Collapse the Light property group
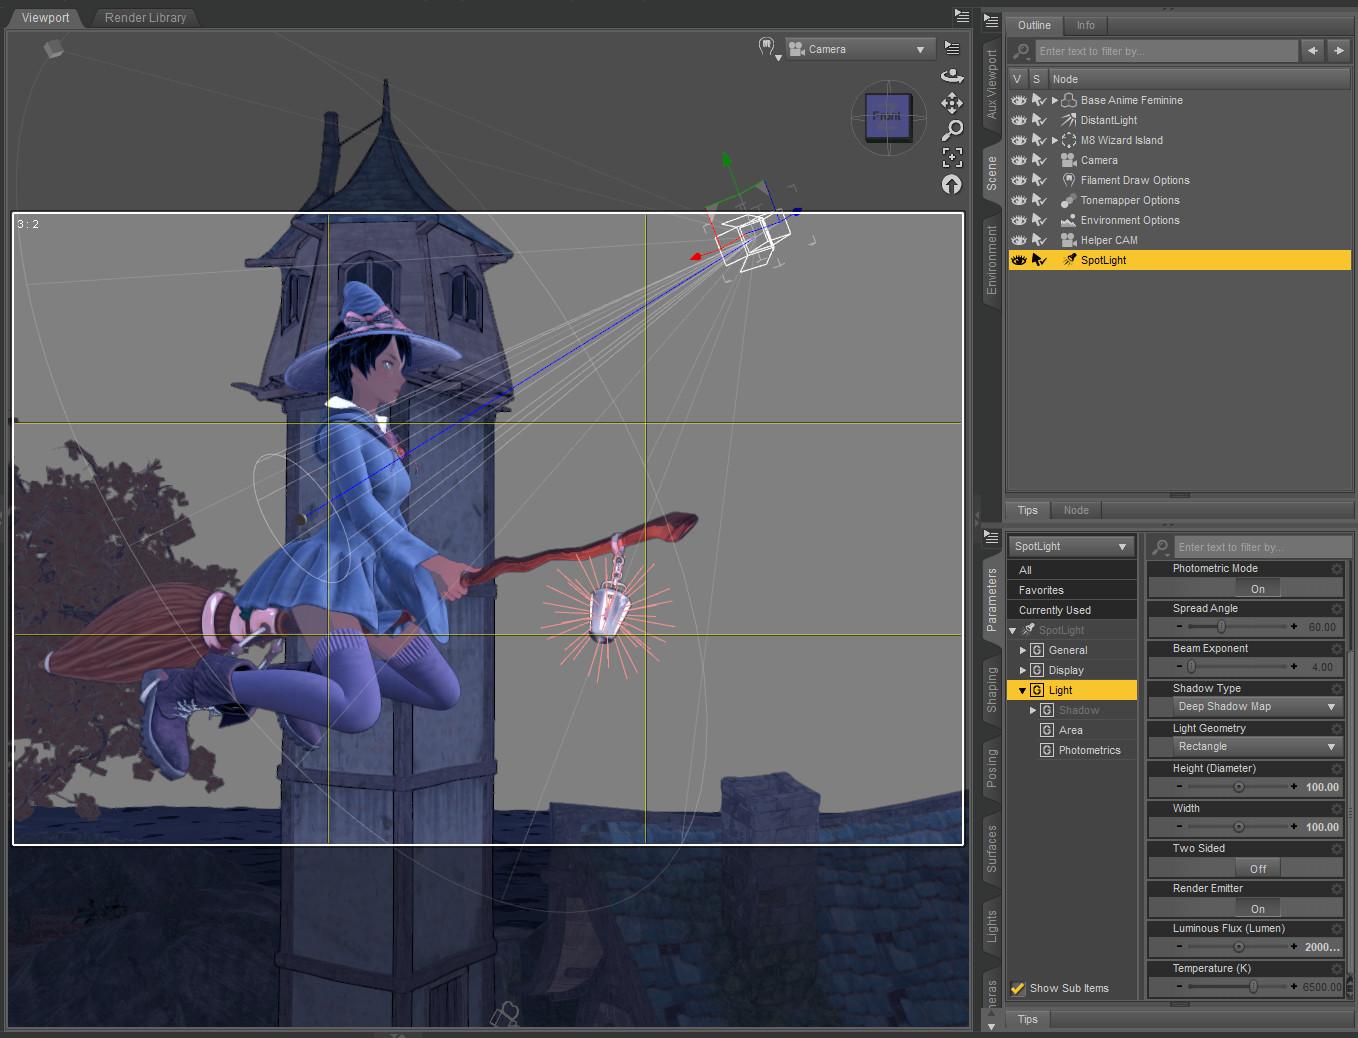Screen dimensions: 1358x1038 coord(1023,690)
